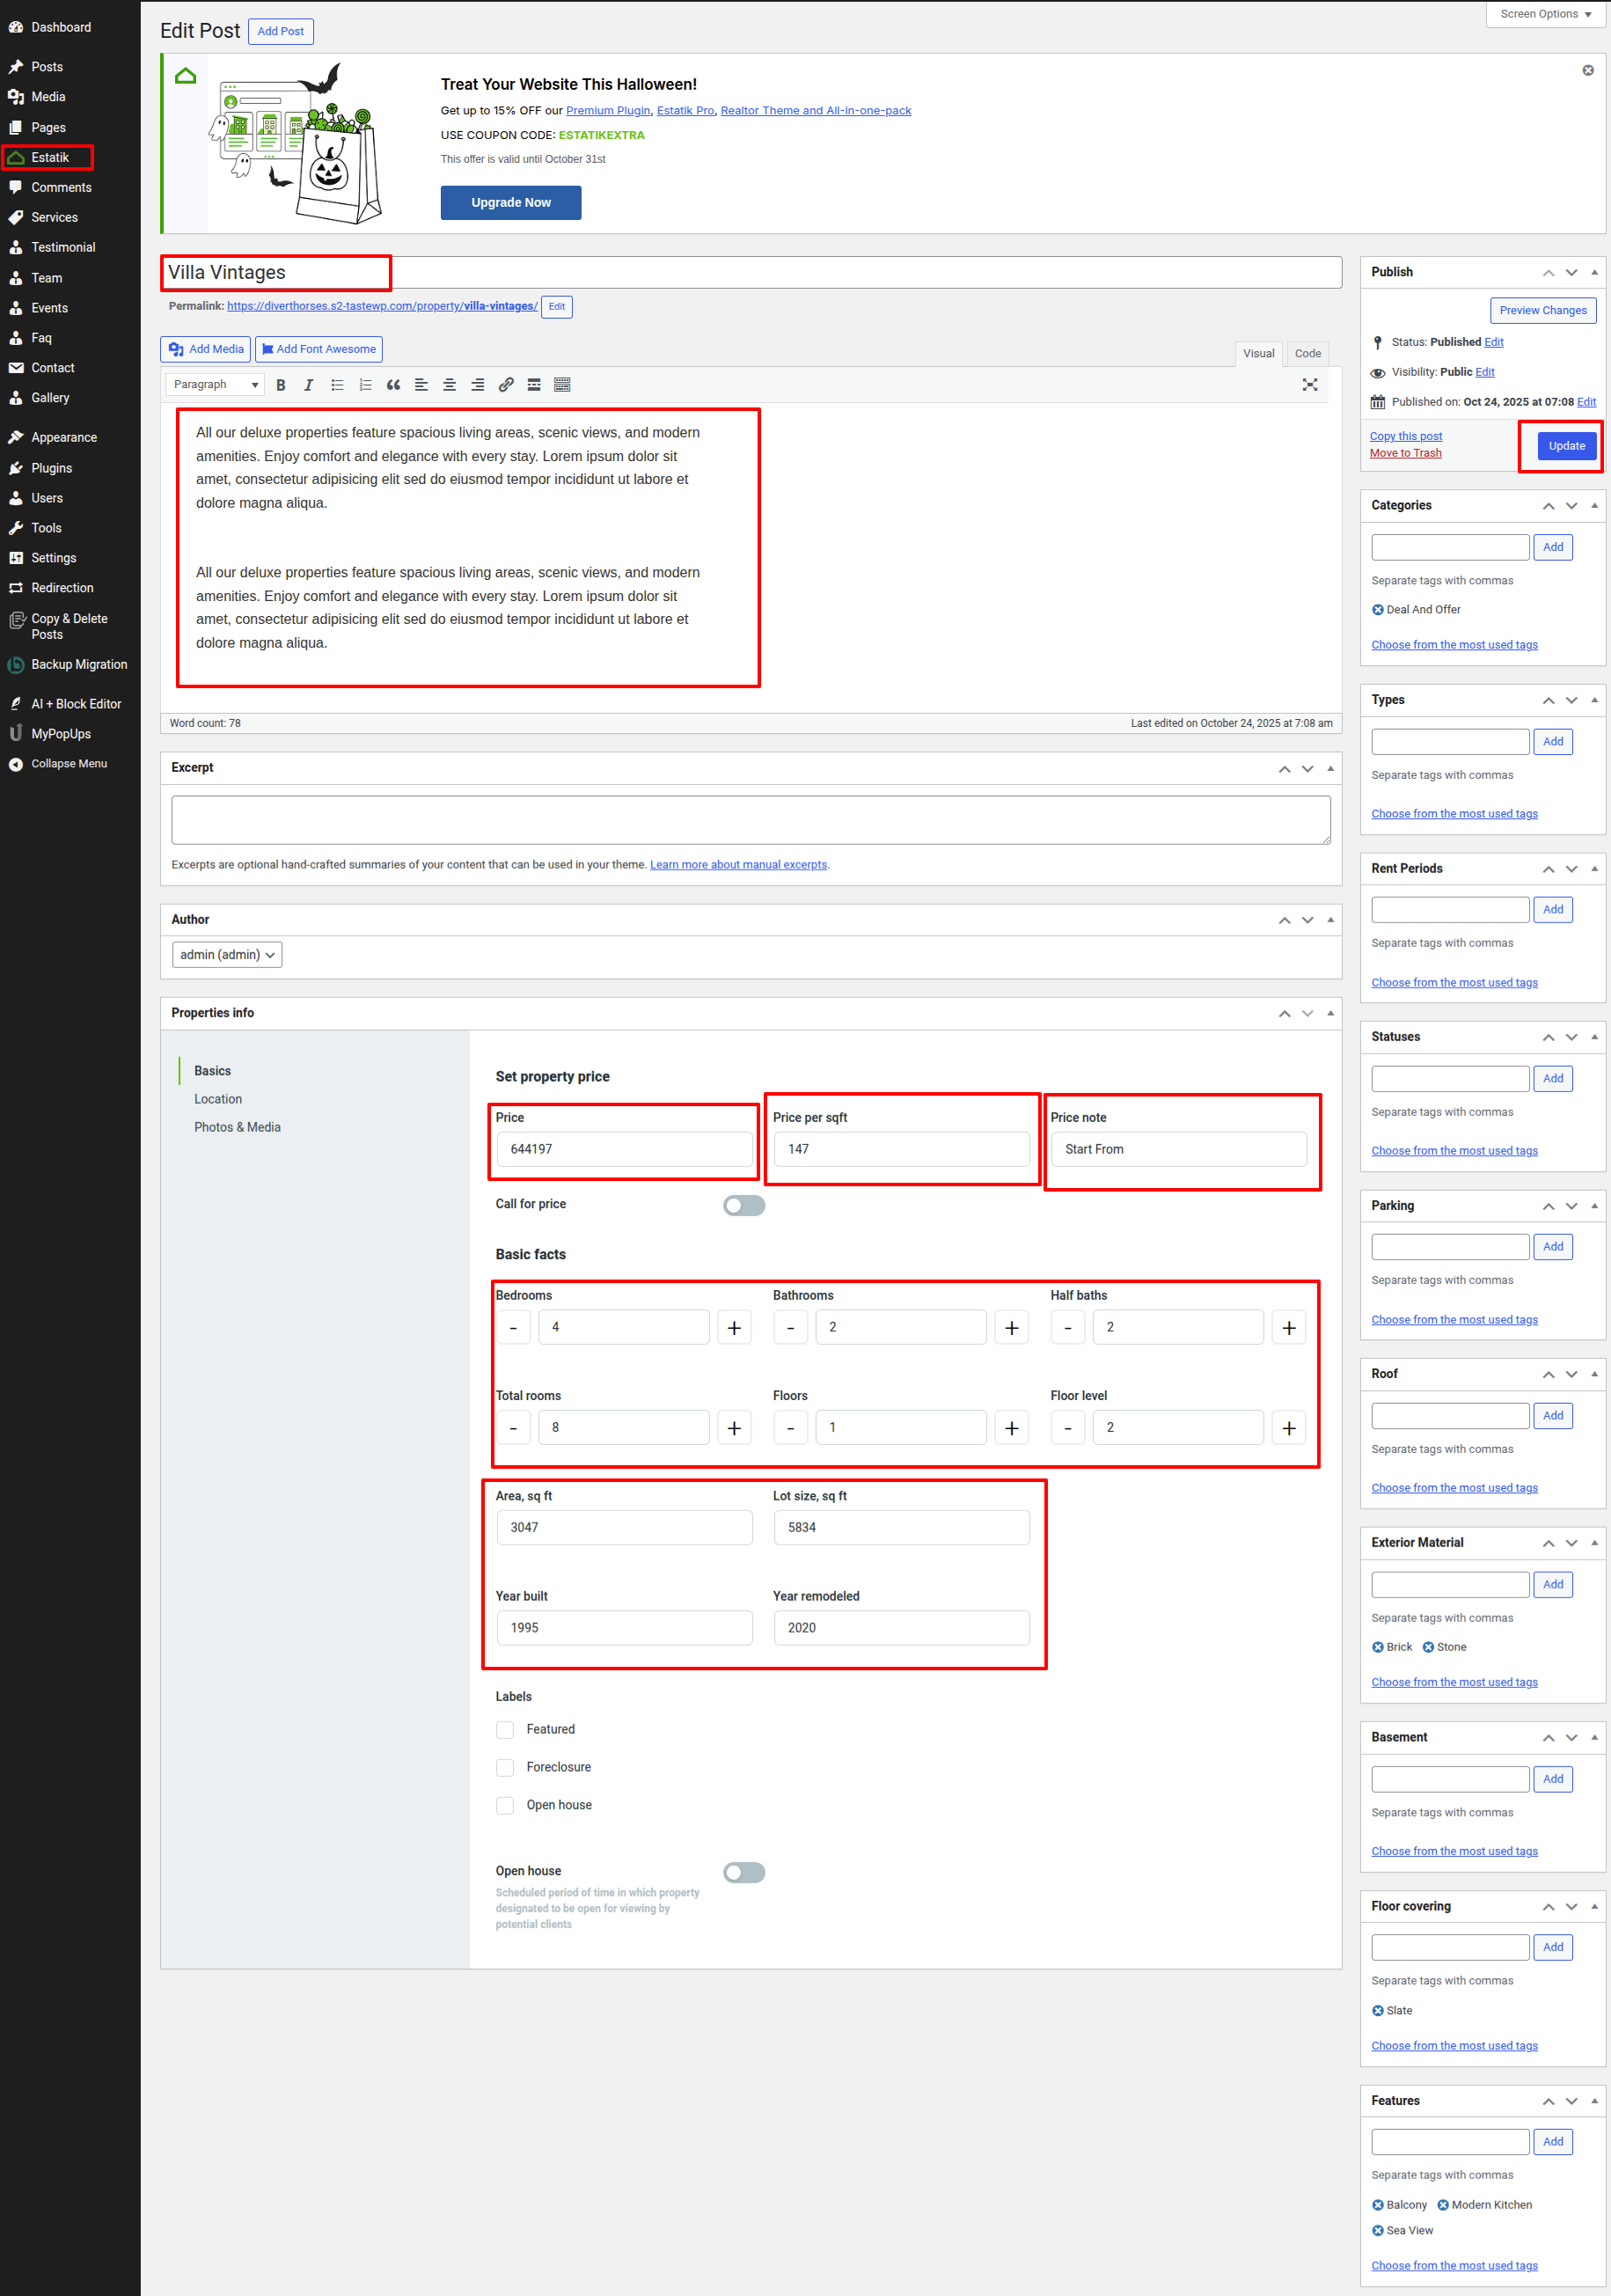Click the Upgrade Now button
The height and width of the screenshot is (2296, 1611).
tap(510, 202)
